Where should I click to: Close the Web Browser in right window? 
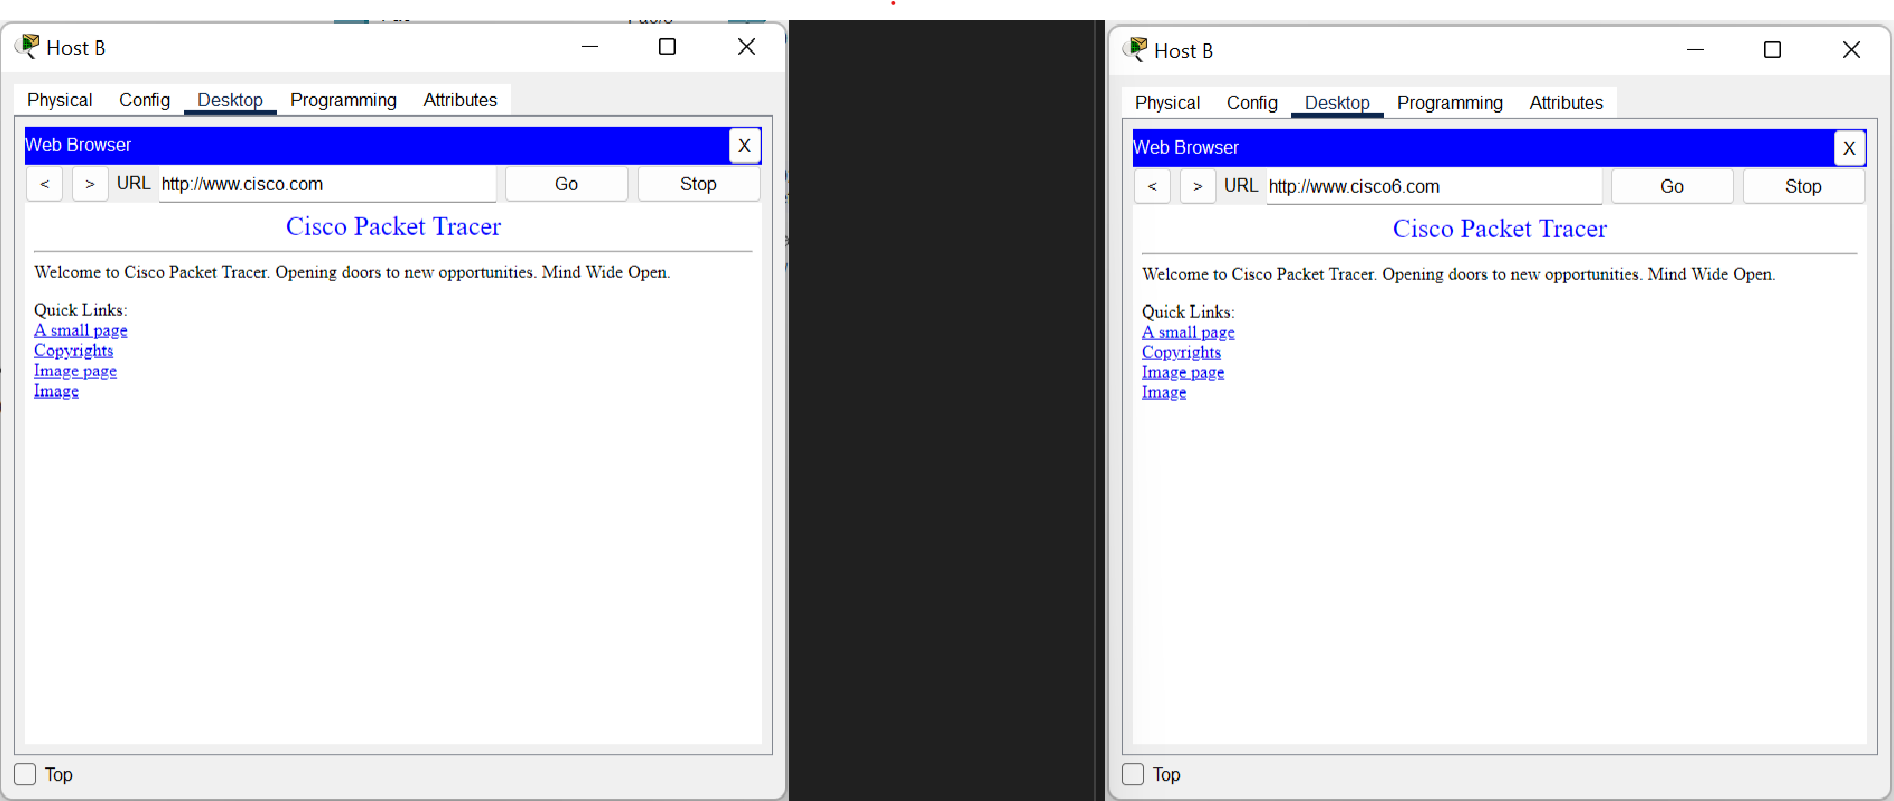[1849, 148]
